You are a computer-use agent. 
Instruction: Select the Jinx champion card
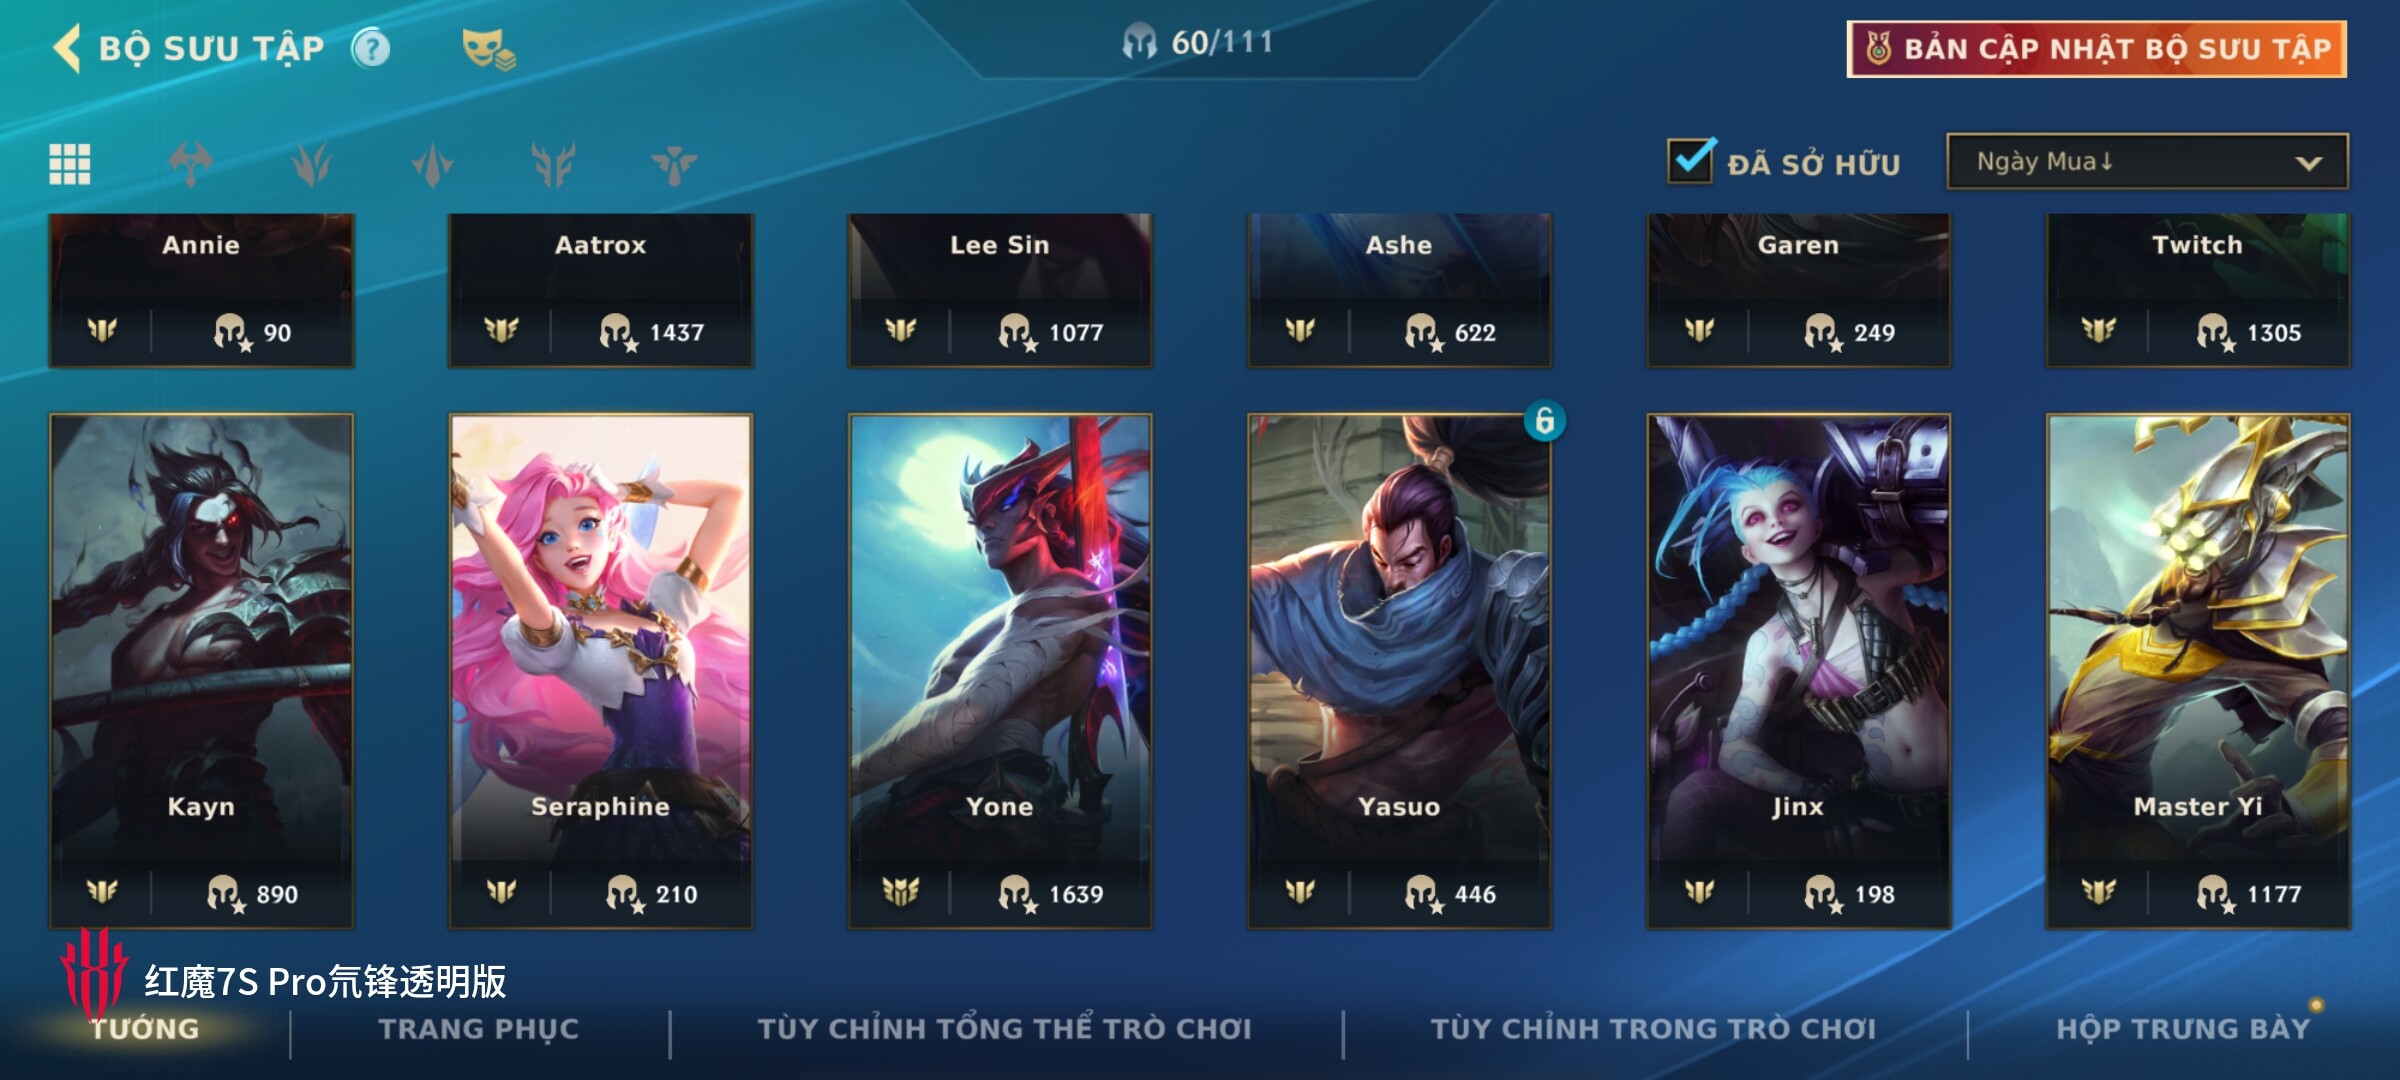(x=1798, y=671)
